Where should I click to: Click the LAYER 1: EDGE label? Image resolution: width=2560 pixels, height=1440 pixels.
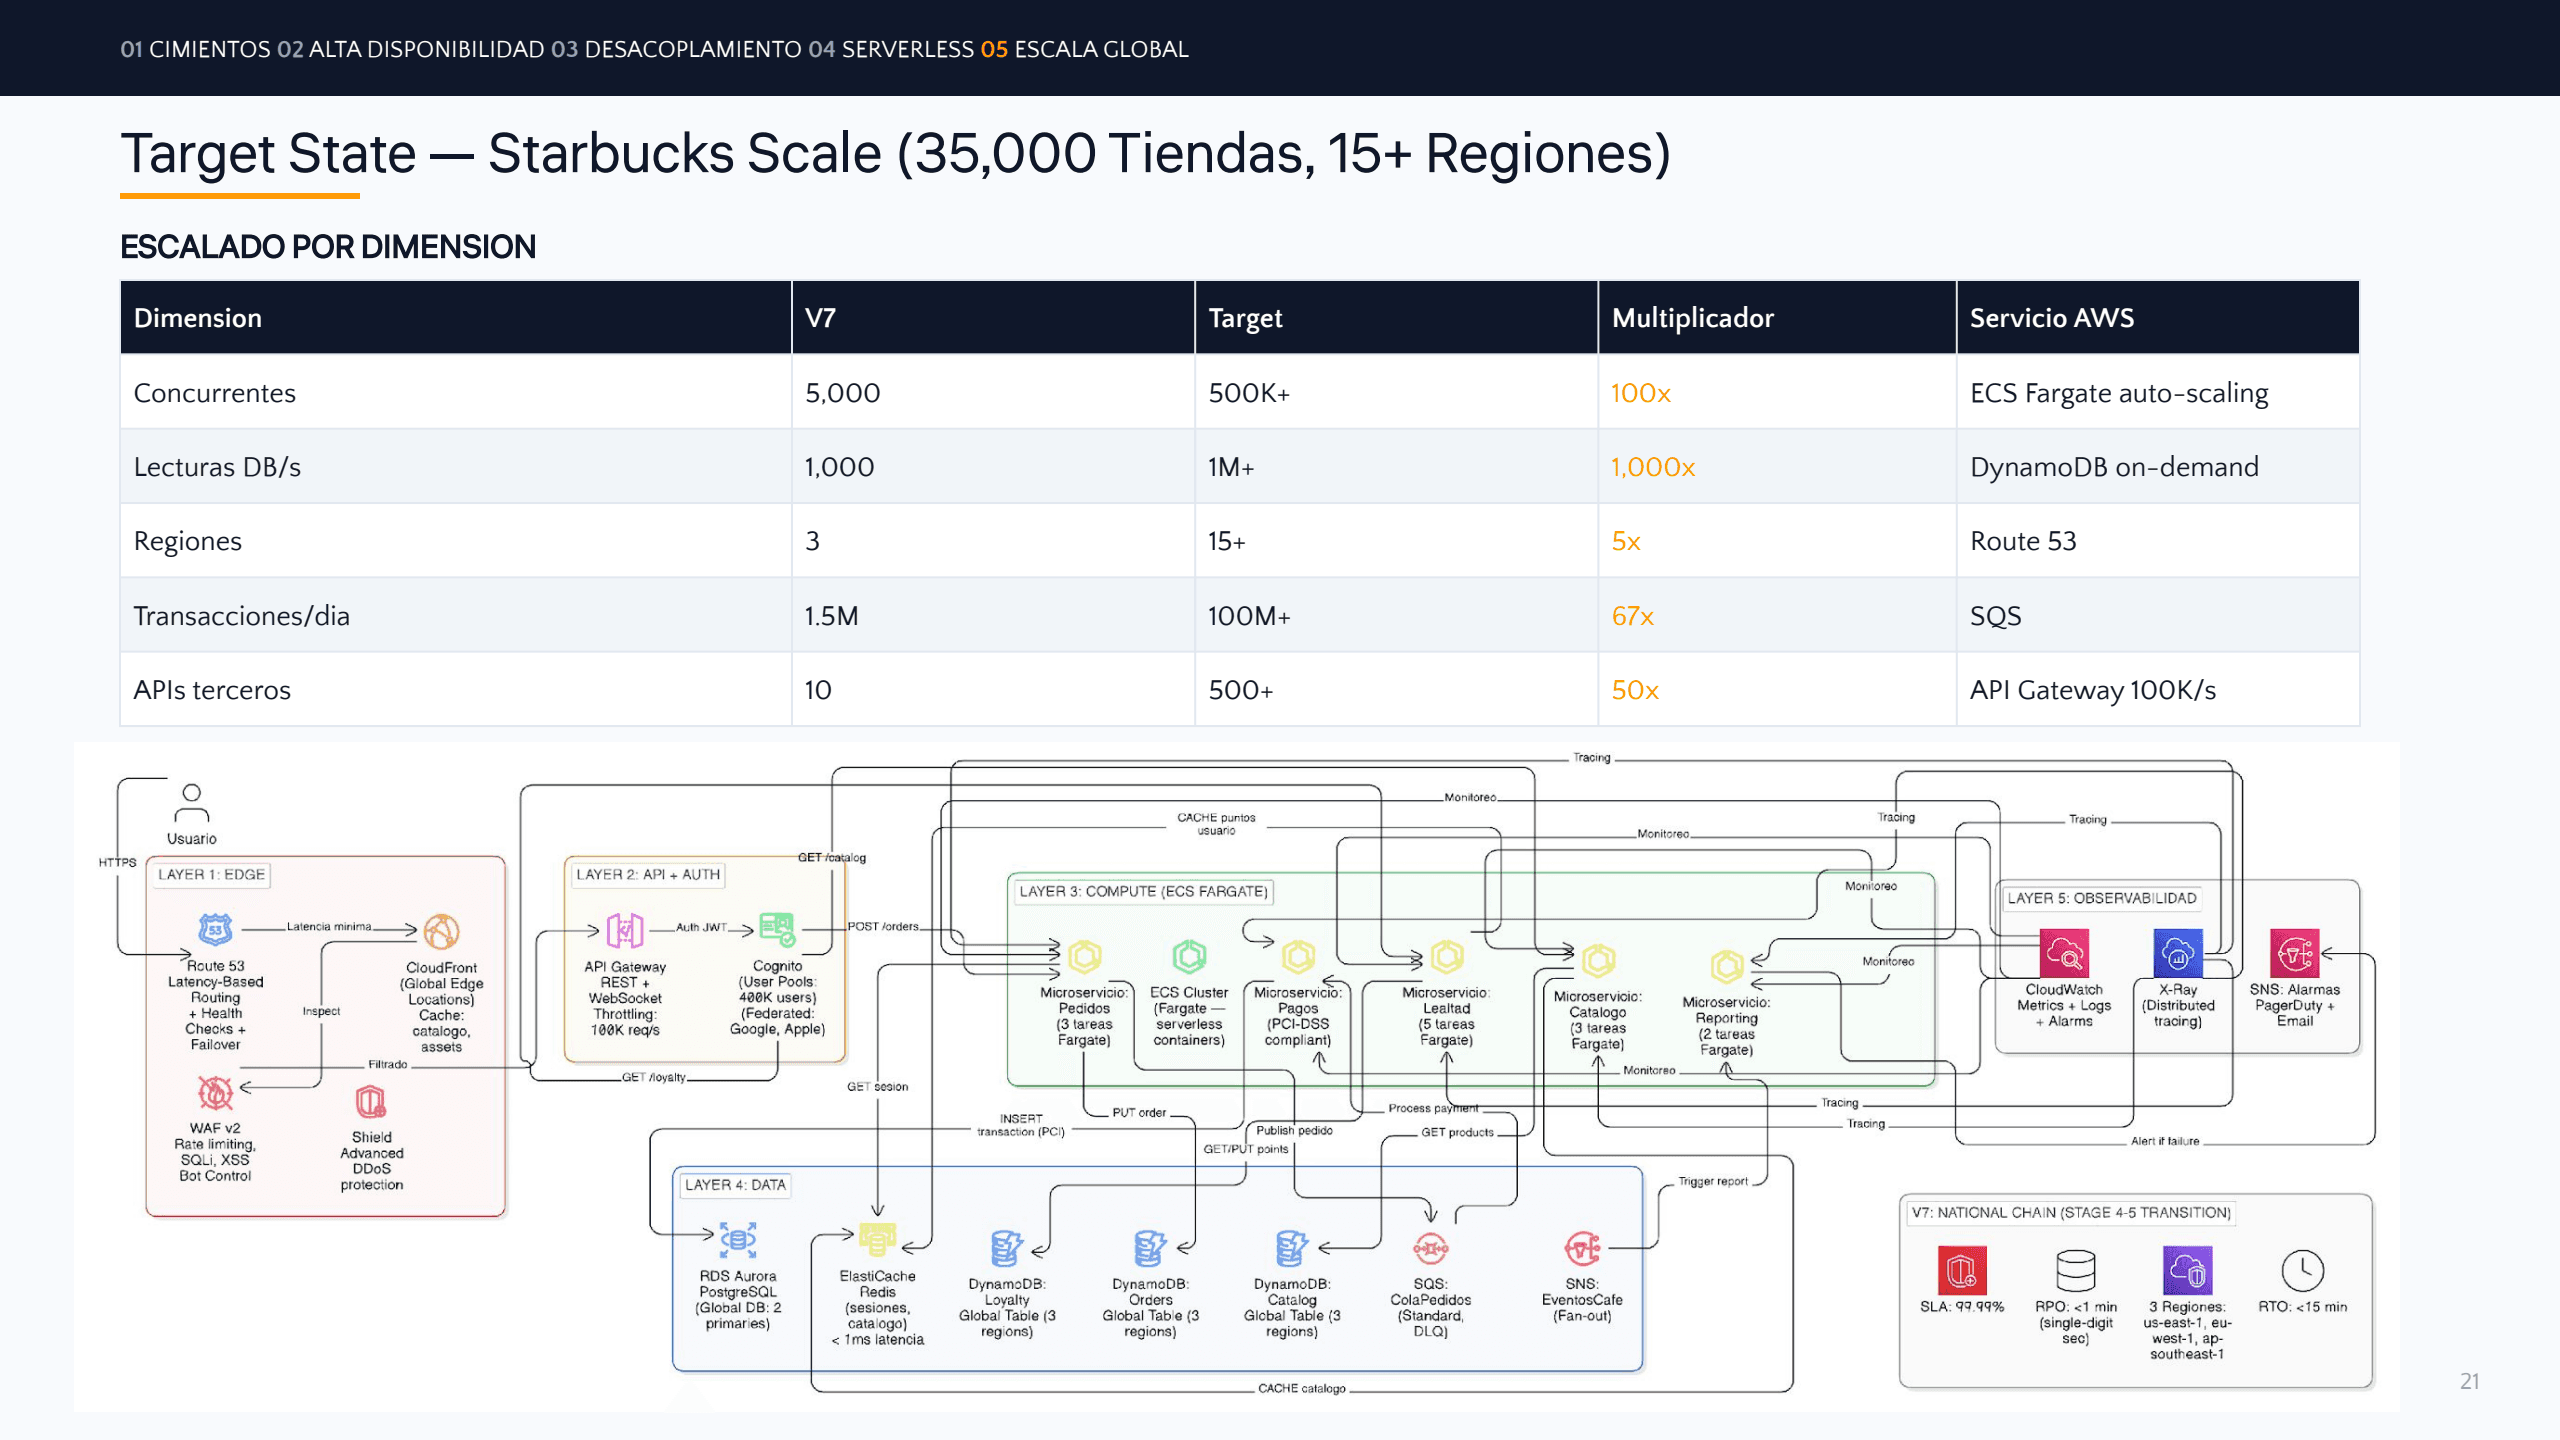(x=211, y=874)
